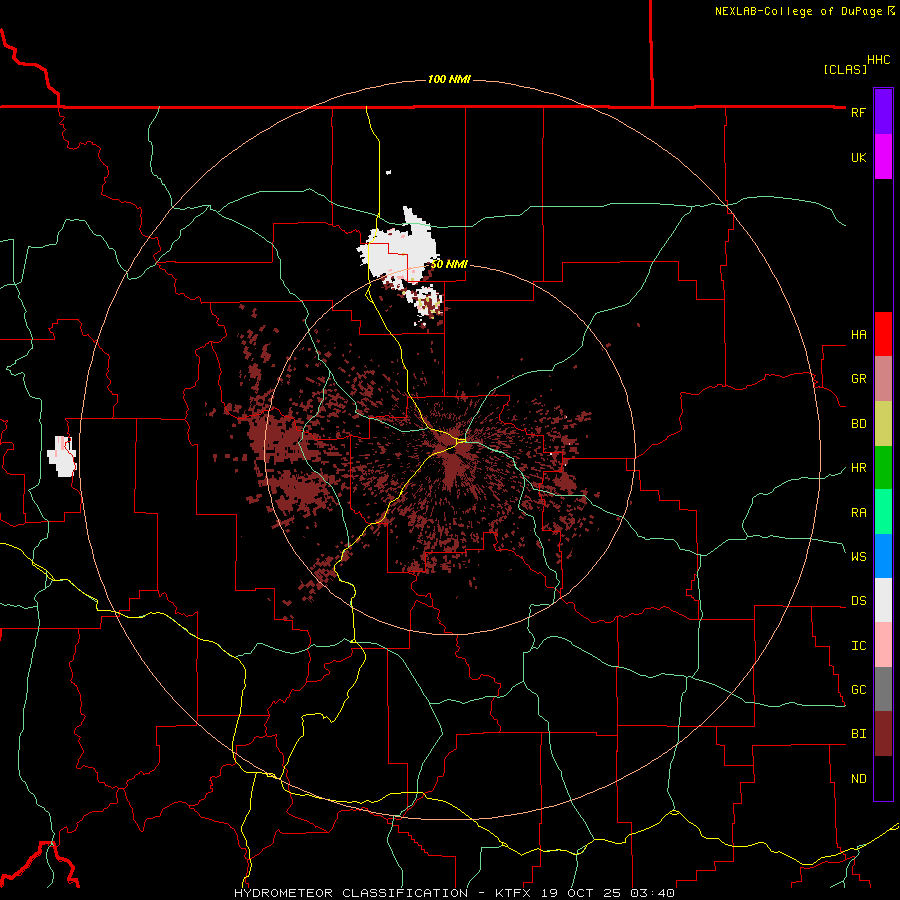Click the UK magenta legend swatch
The width and height of the screenshot is (900, 900).
[x=883, y=157]
